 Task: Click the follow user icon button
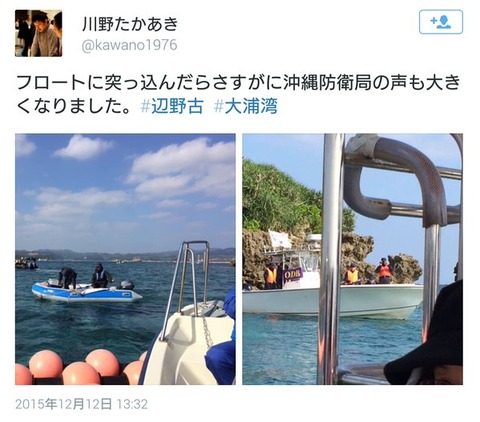(441, 22)
